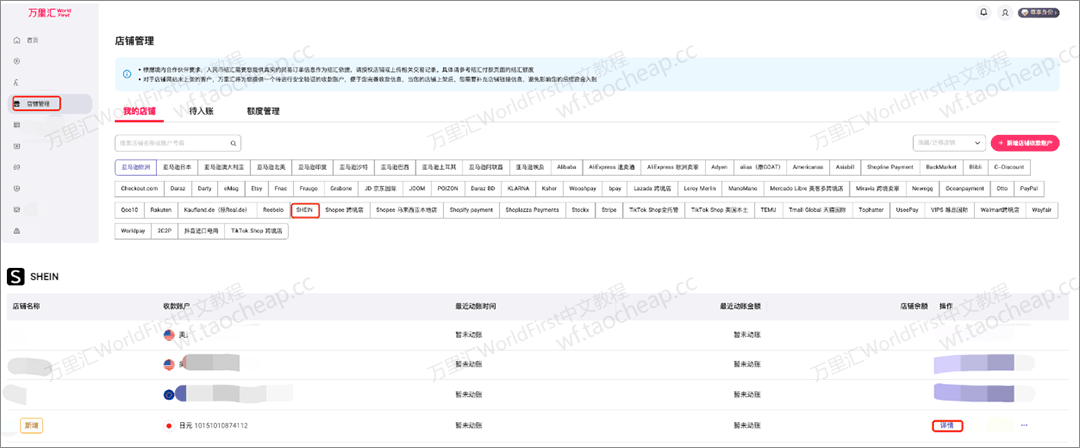Select the Newegg platform filter

coord(921,188)
